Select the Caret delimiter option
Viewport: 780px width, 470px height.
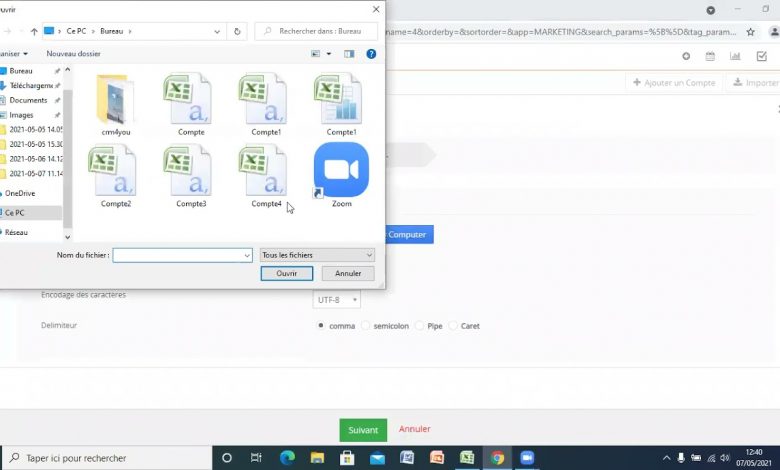[453, 326]
